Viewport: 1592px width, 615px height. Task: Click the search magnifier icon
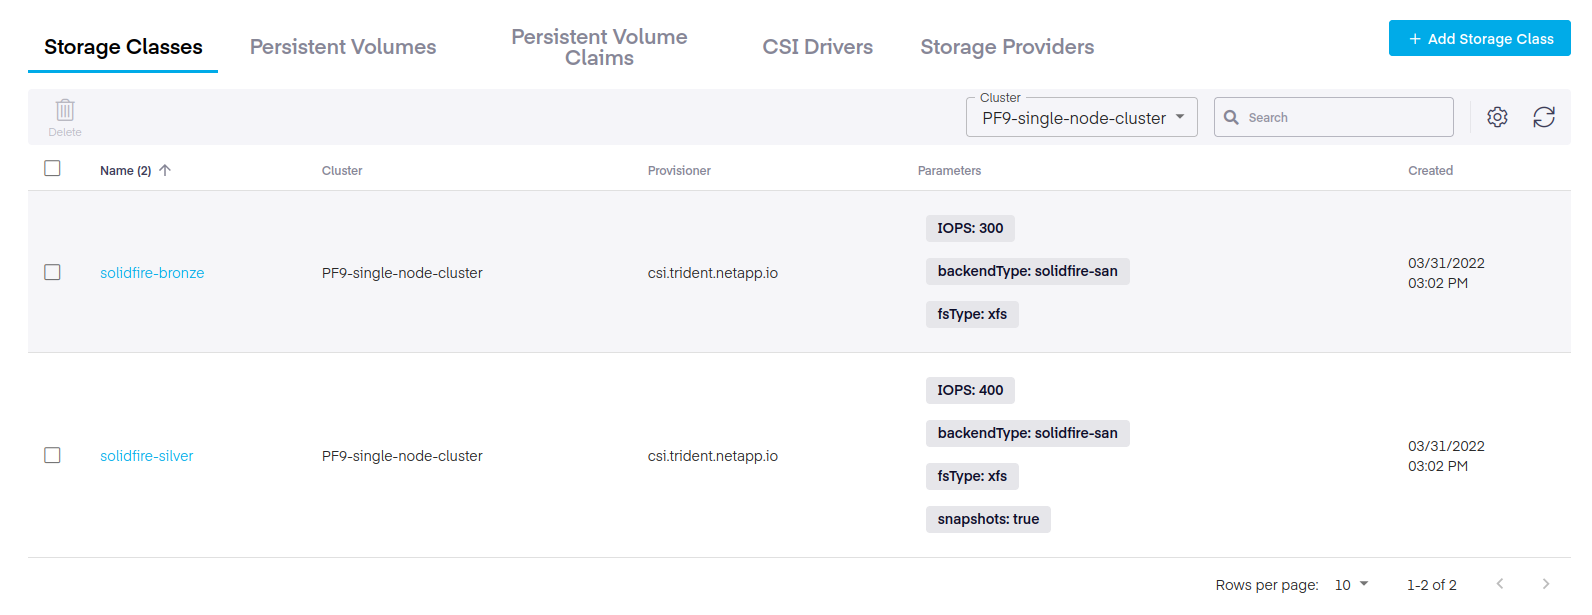[x=1231, y=117]
